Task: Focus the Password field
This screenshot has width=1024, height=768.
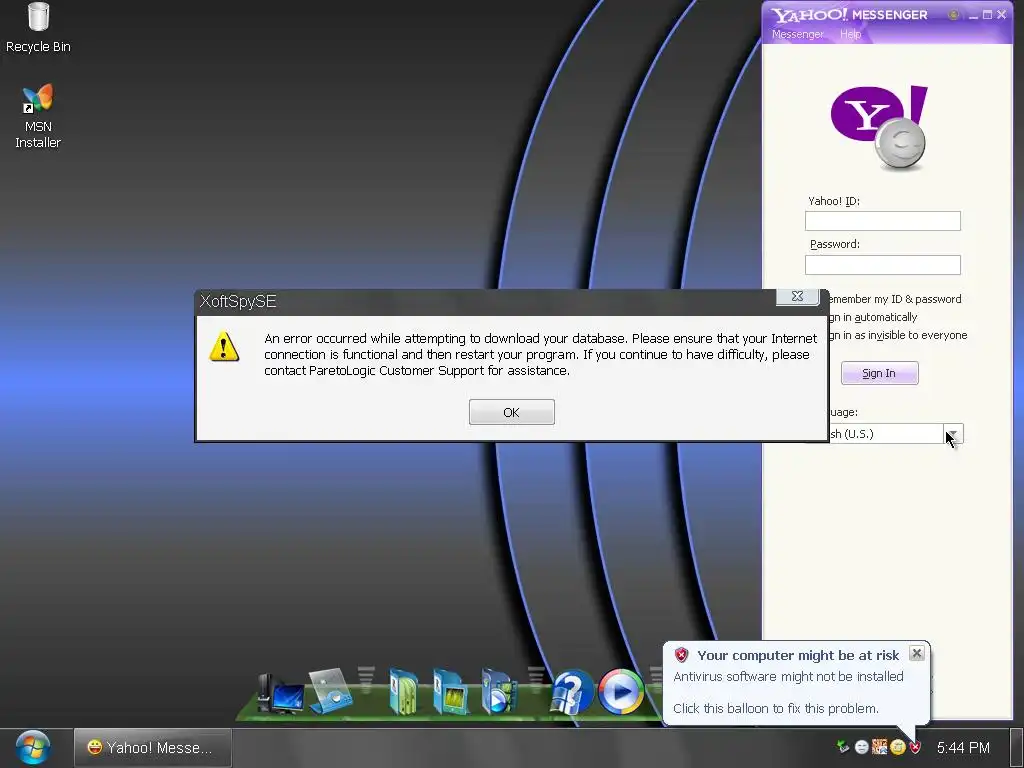Action: 882,264
